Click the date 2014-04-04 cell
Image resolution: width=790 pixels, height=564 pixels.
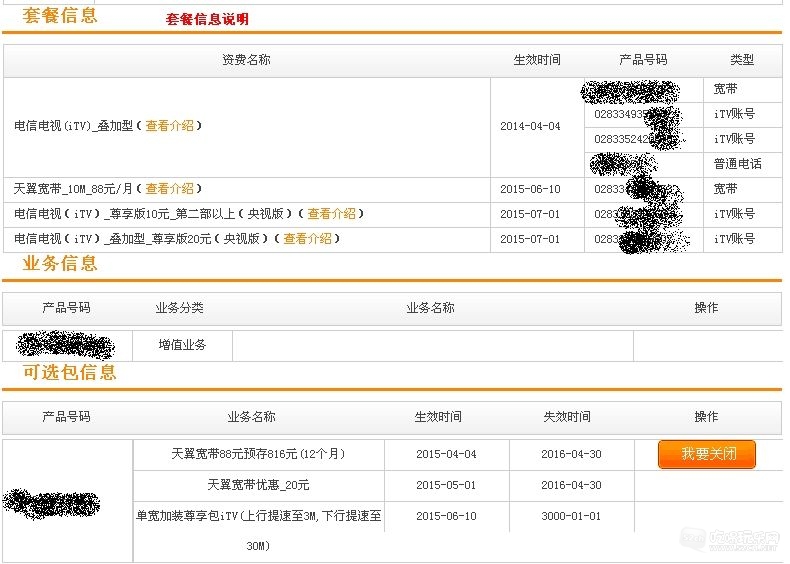[530, 127]
